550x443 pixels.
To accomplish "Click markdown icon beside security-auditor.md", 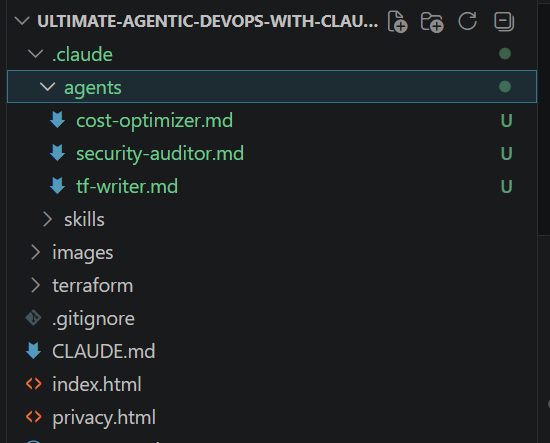I will tap(57, 153).
